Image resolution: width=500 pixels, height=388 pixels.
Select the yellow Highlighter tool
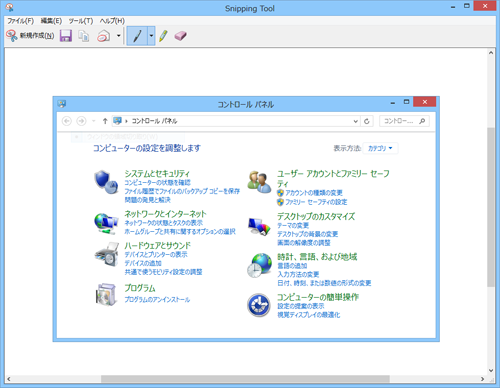coord(163,36)
